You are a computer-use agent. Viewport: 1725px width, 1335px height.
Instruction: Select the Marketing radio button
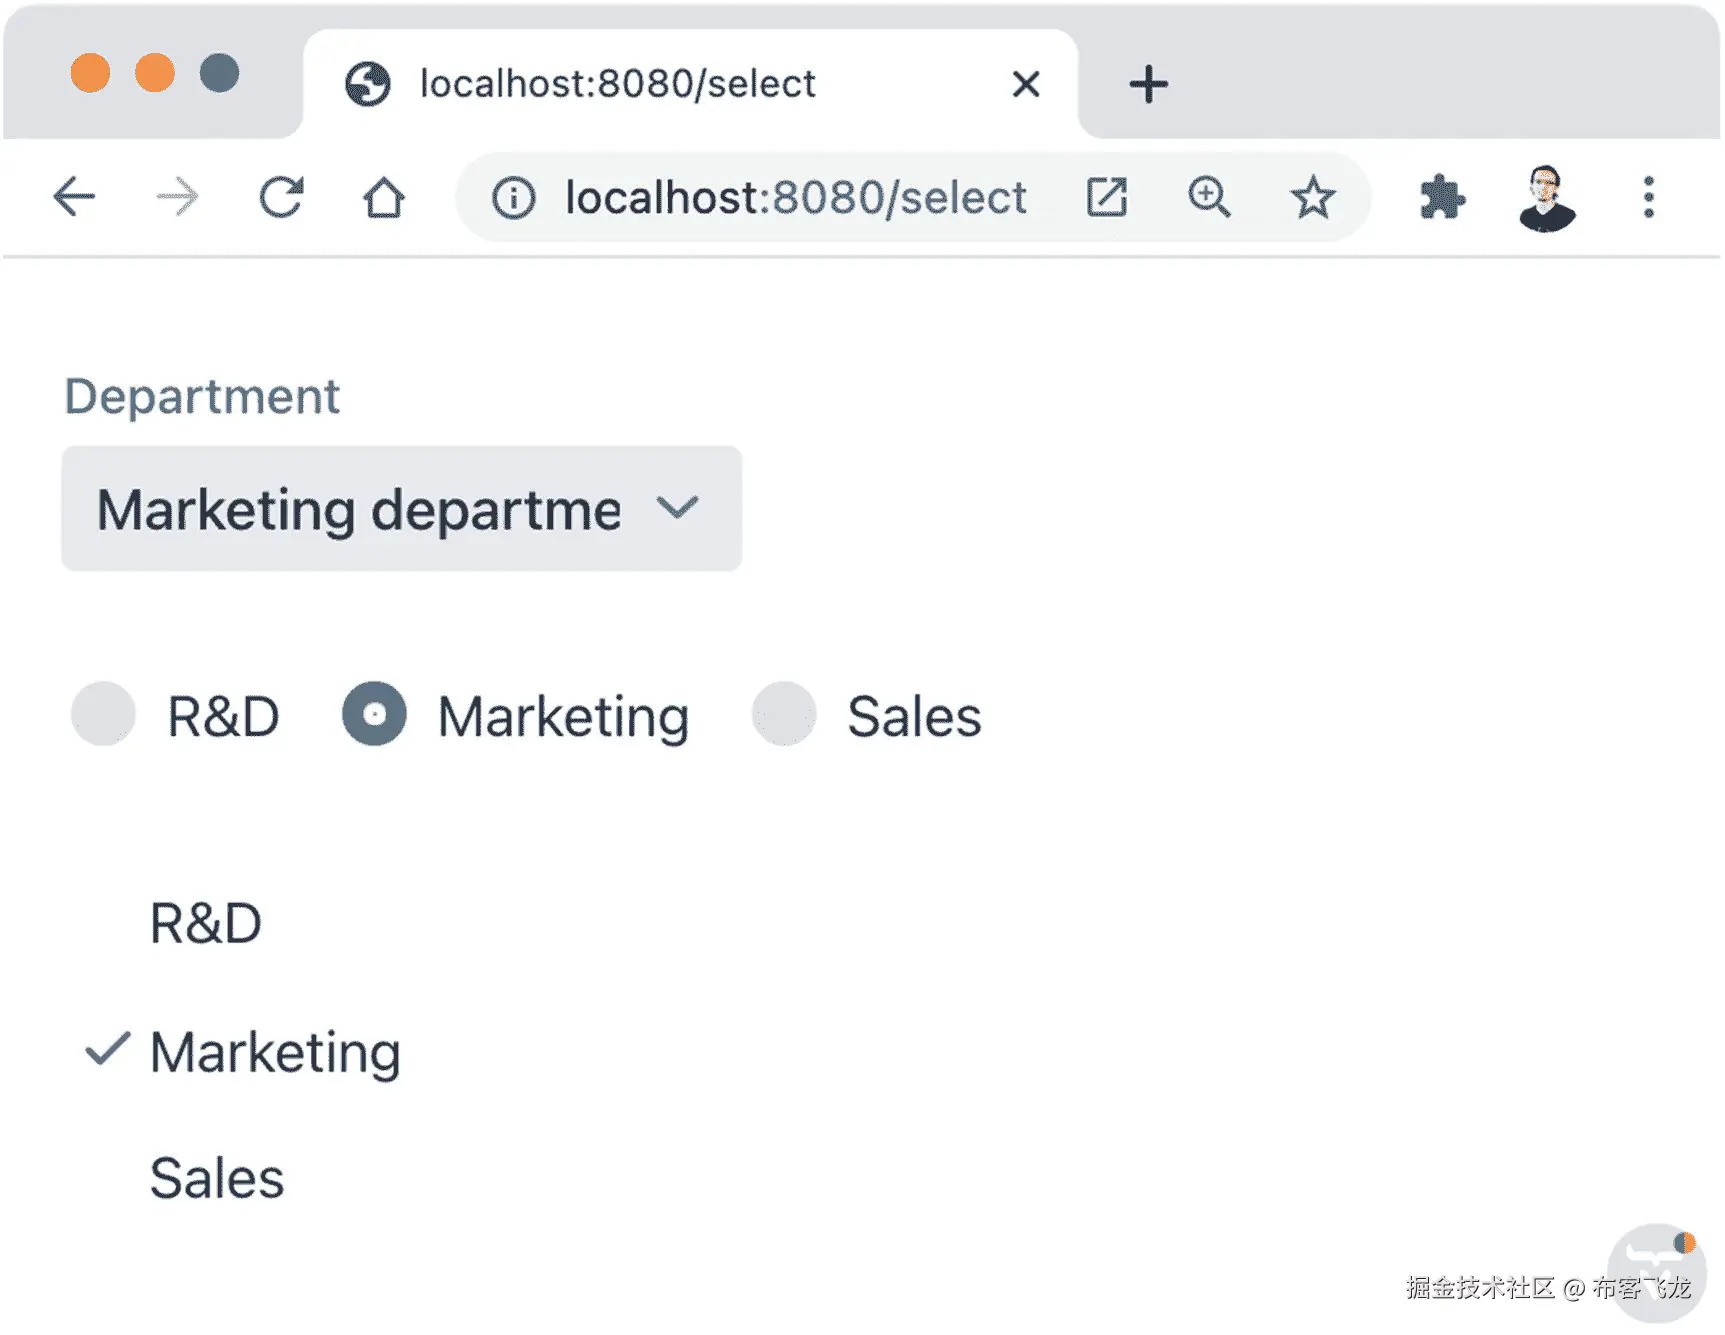click(x=374, y=714)
